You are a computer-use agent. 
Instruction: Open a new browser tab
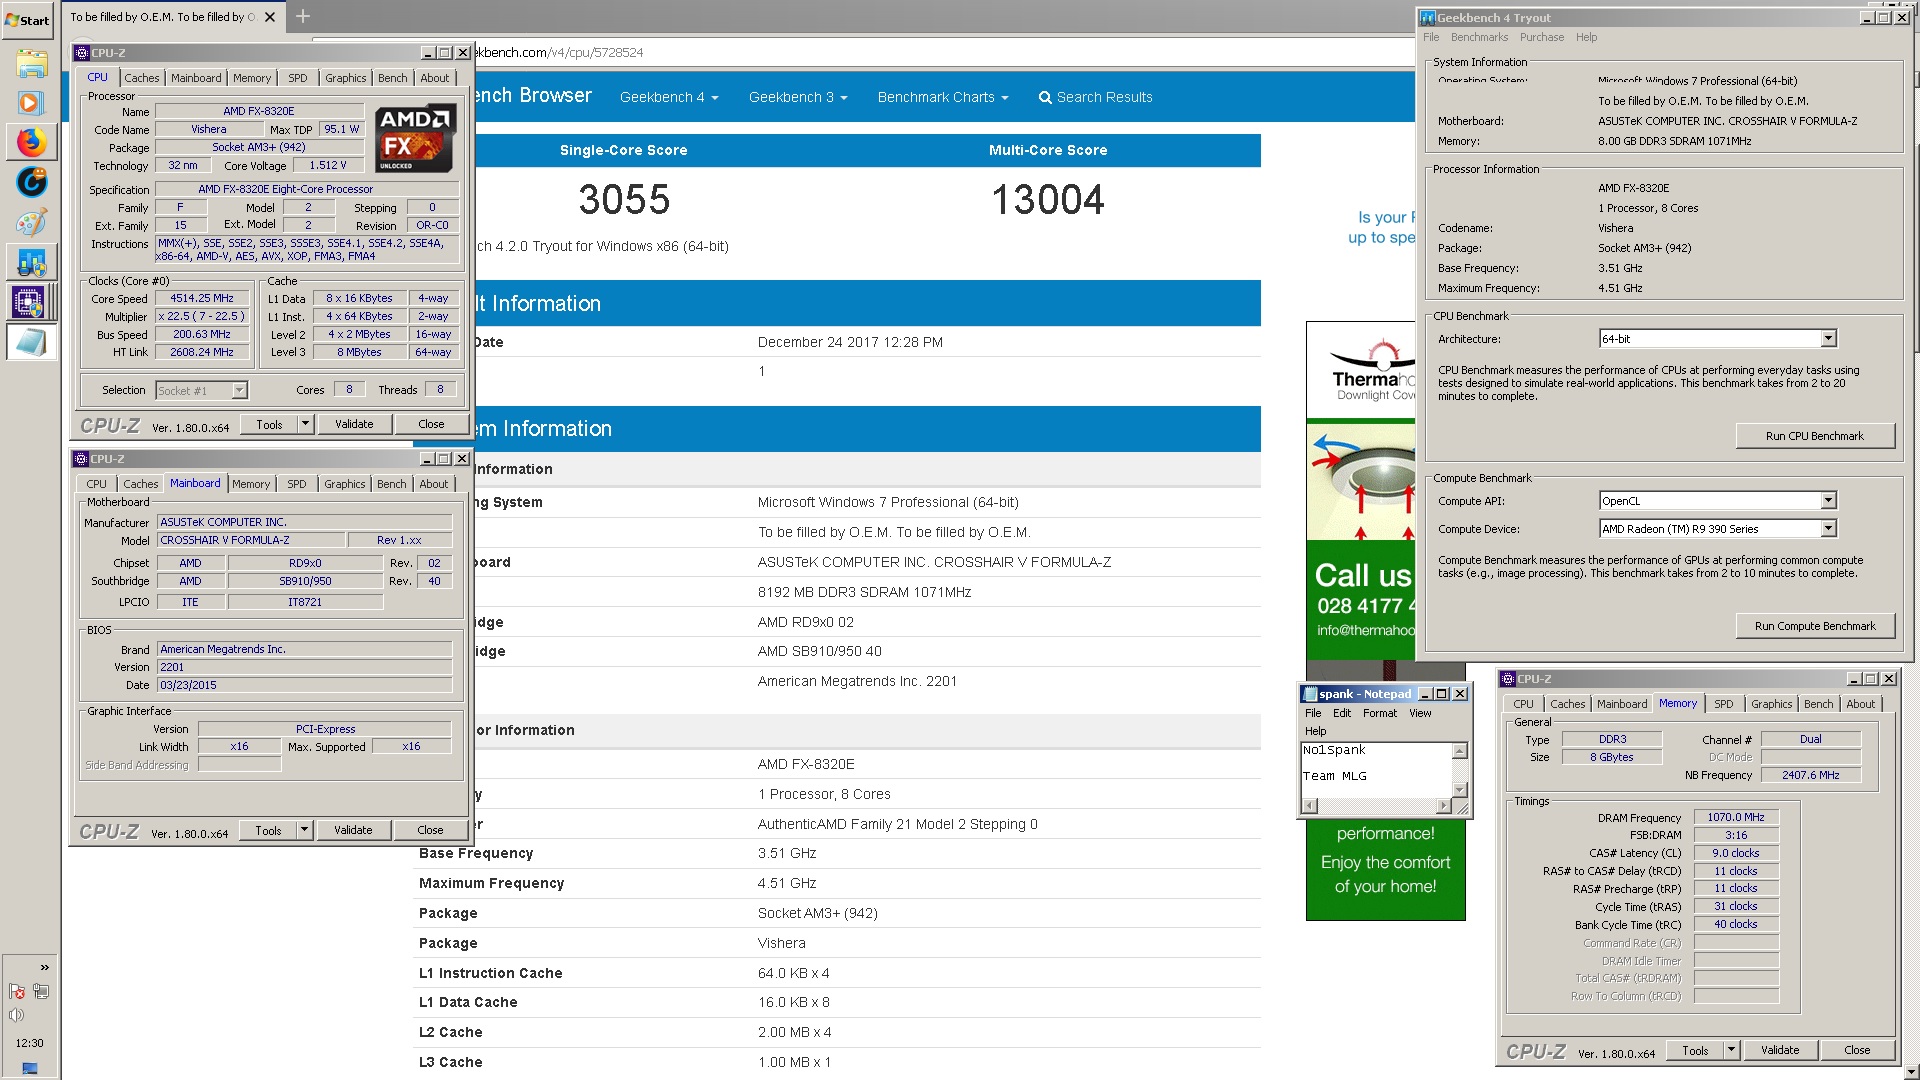[303, 16]
